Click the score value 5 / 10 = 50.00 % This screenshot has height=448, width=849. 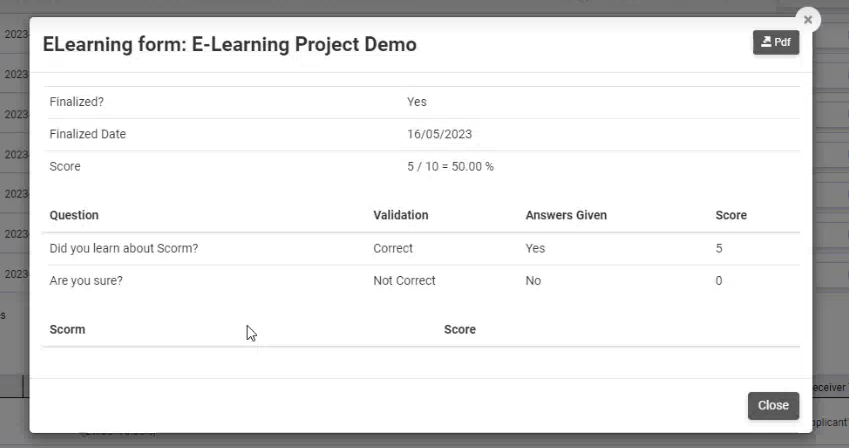[x=450, y=166]
